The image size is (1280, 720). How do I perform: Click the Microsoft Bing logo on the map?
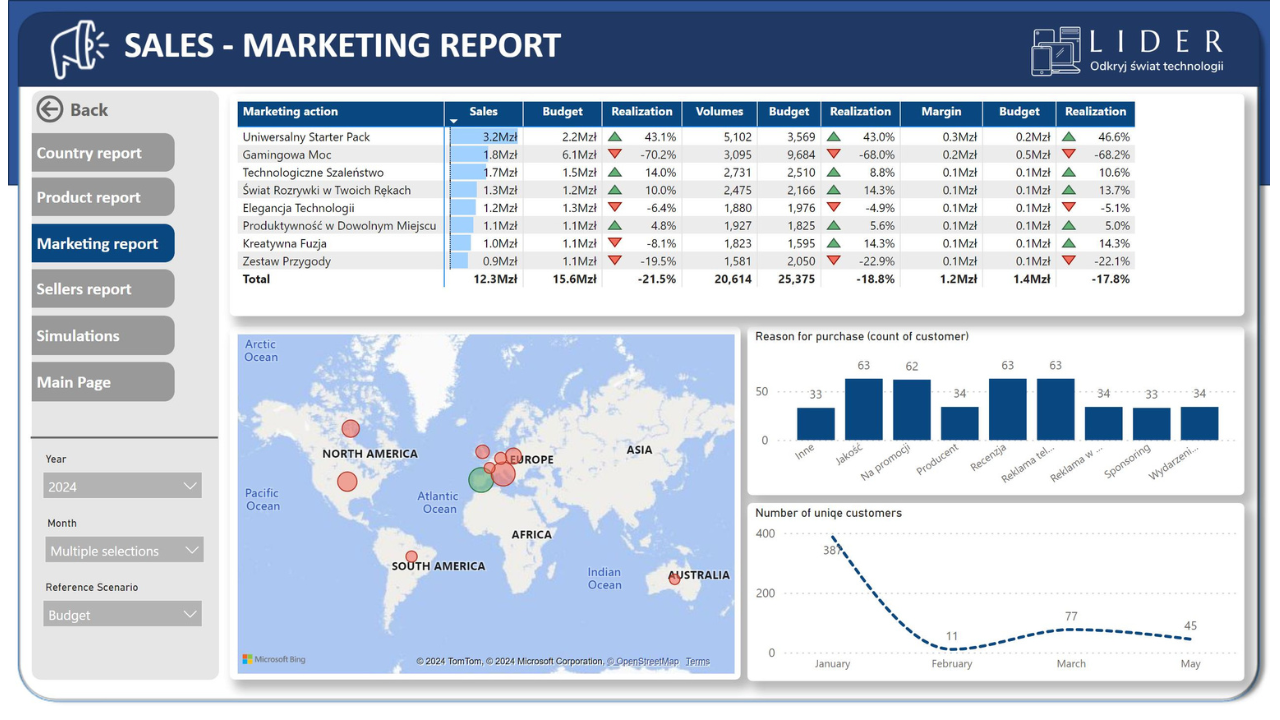pyautogui.click(x=274, y=660)
